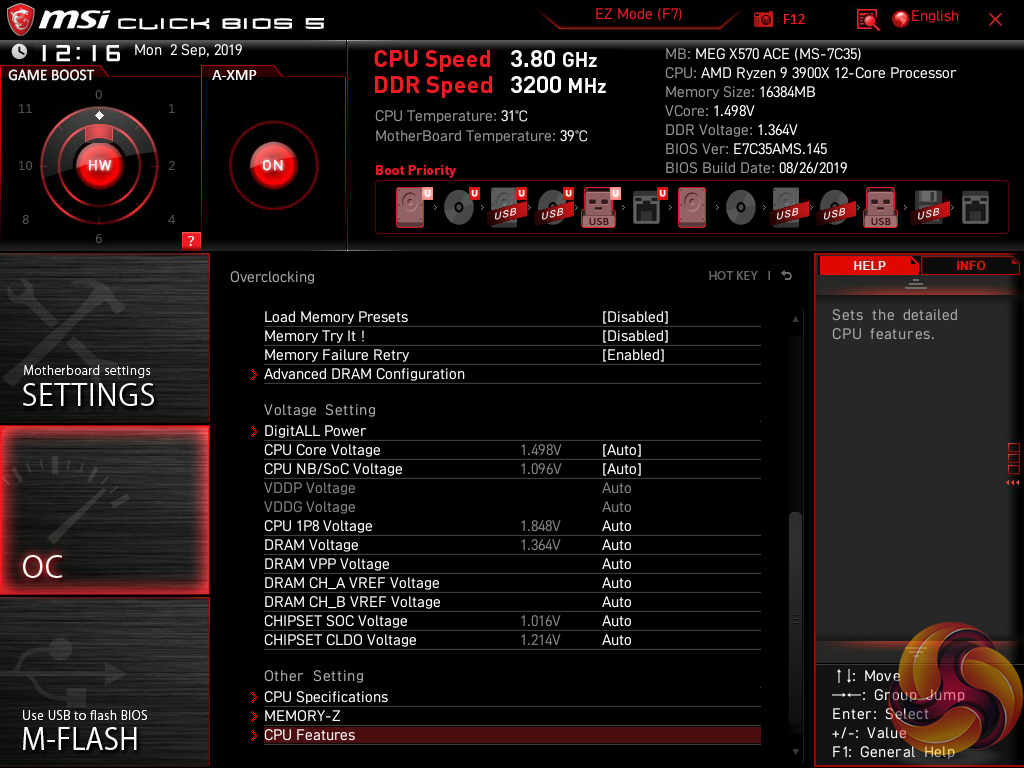Open CPU NB/SoC Voltage Auto dropdown
Viewport: 1024px width, 768px height.
[621, 469]
